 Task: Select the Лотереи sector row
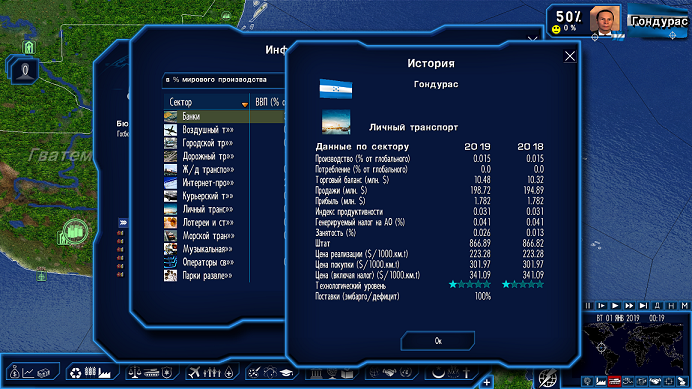pos(224,223)
